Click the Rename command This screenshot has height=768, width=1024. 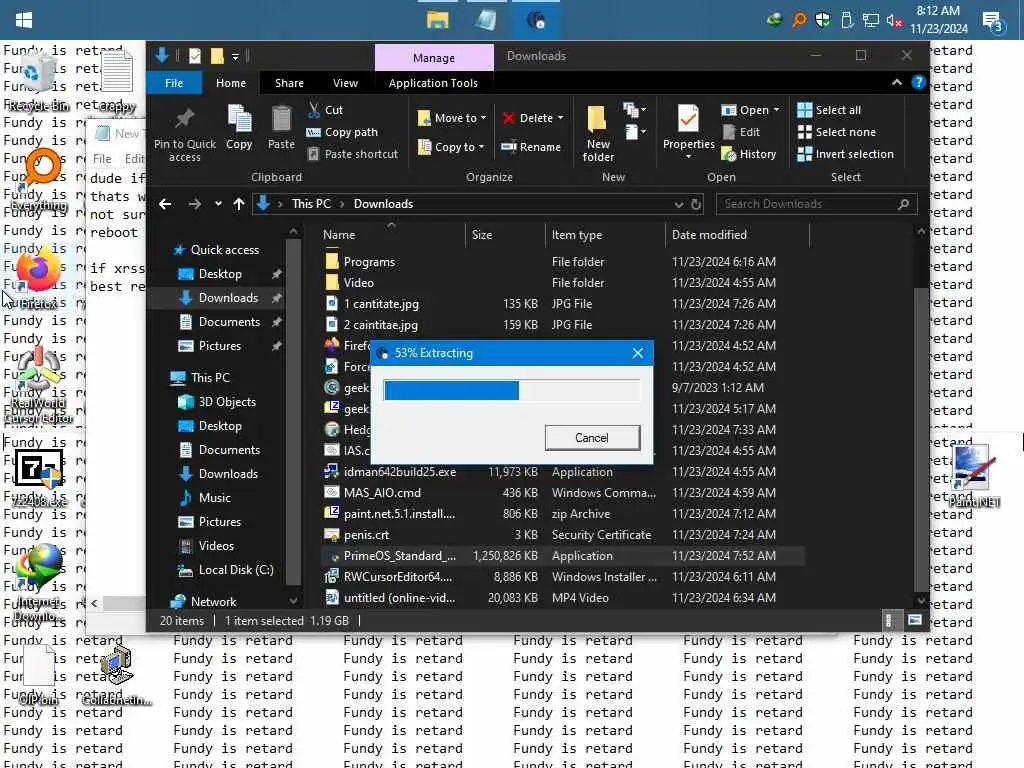pos(531,147)
